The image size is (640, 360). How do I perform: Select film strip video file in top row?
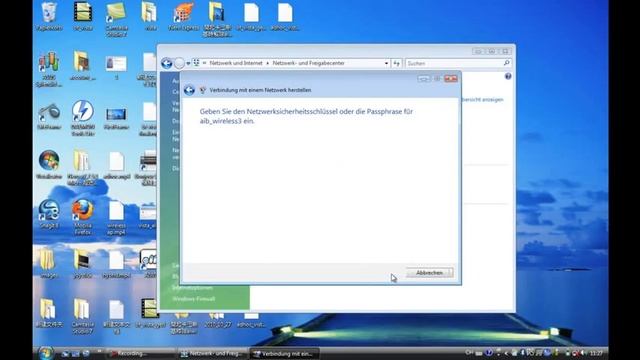[83, 16]
